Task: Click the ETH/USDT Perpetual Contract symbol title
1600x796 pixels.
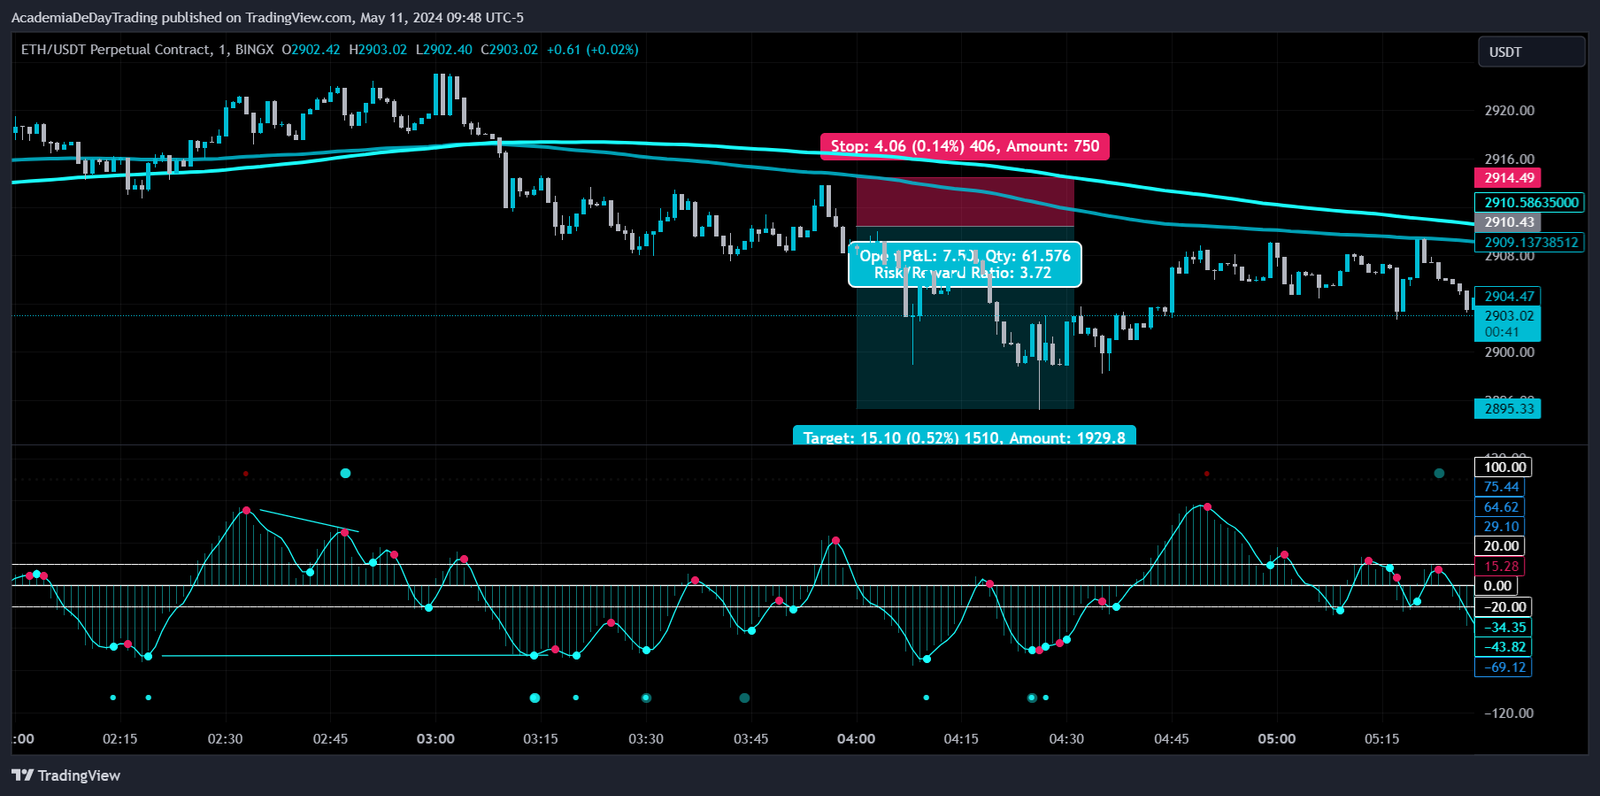Action: [x=117, y=49]
